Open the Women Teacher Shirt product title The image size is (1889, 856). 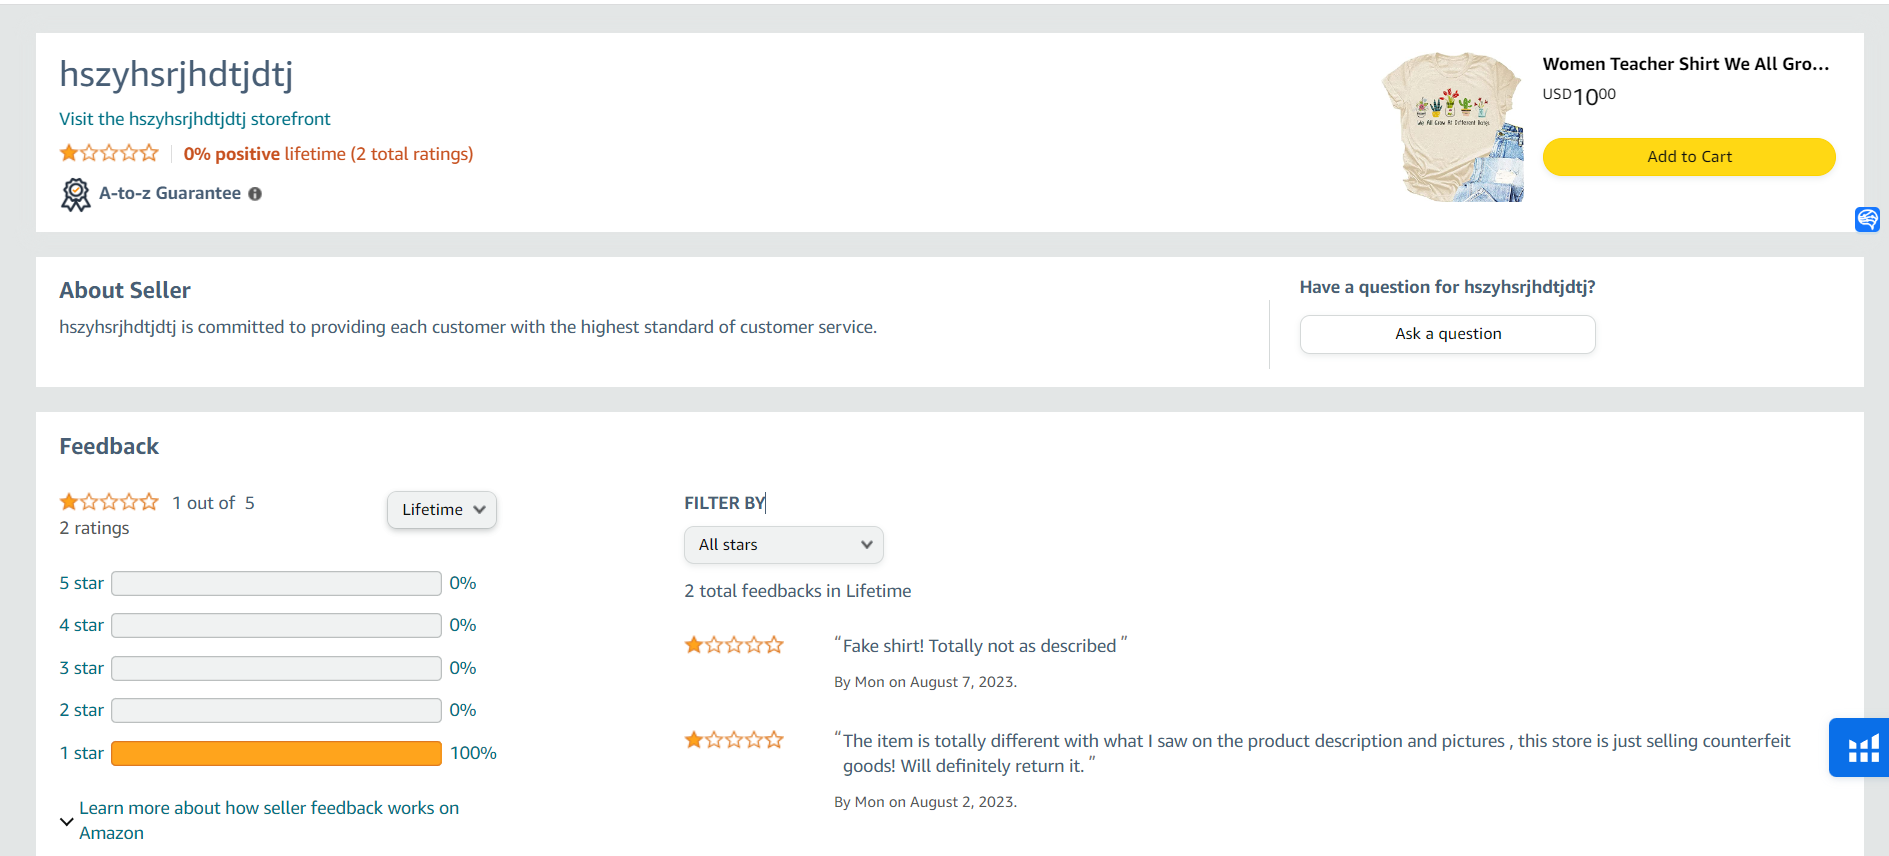(x=1685, y=64)
